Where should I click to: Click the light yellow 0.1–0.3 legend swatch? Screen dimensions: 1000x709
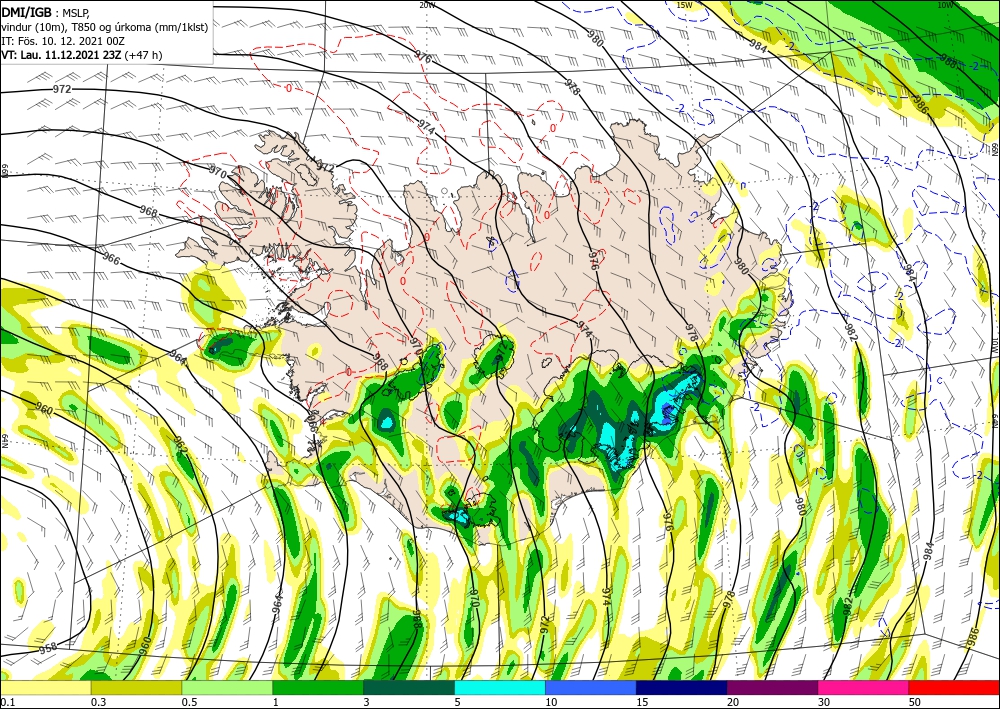coord(45,688)
